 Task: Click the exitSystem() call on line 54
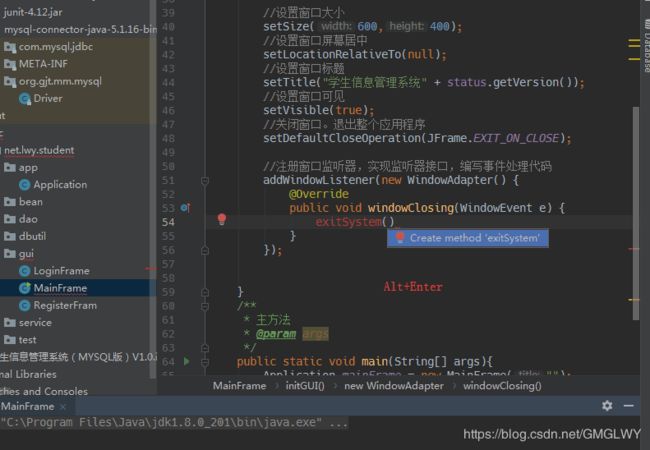click(355, 222)
